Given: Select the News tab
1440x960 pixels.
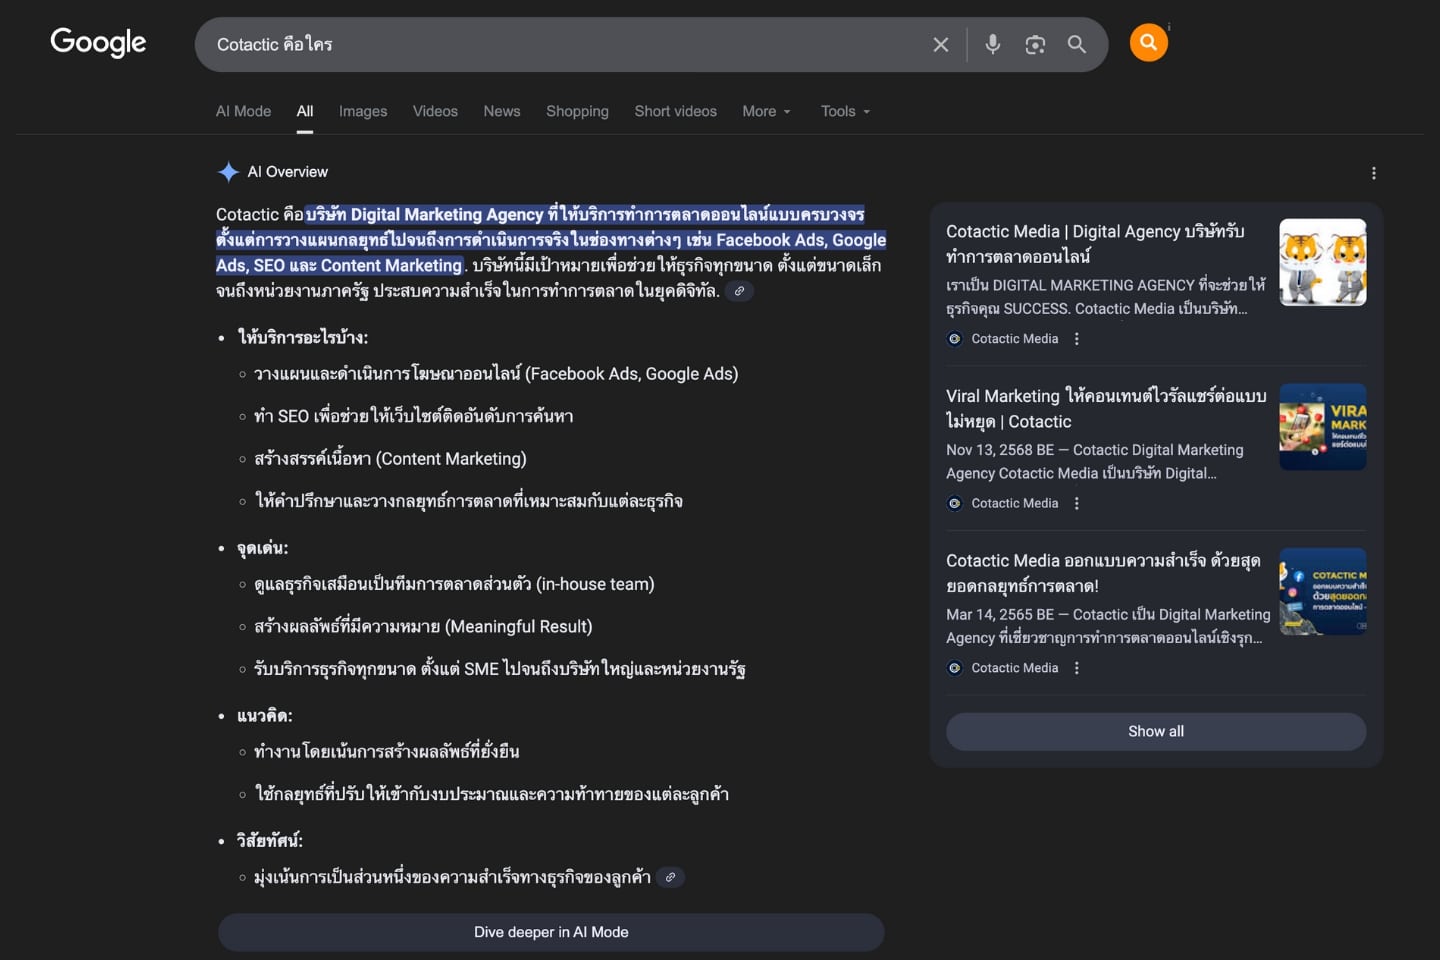Looking at the screenshot, I should [501, 111].
